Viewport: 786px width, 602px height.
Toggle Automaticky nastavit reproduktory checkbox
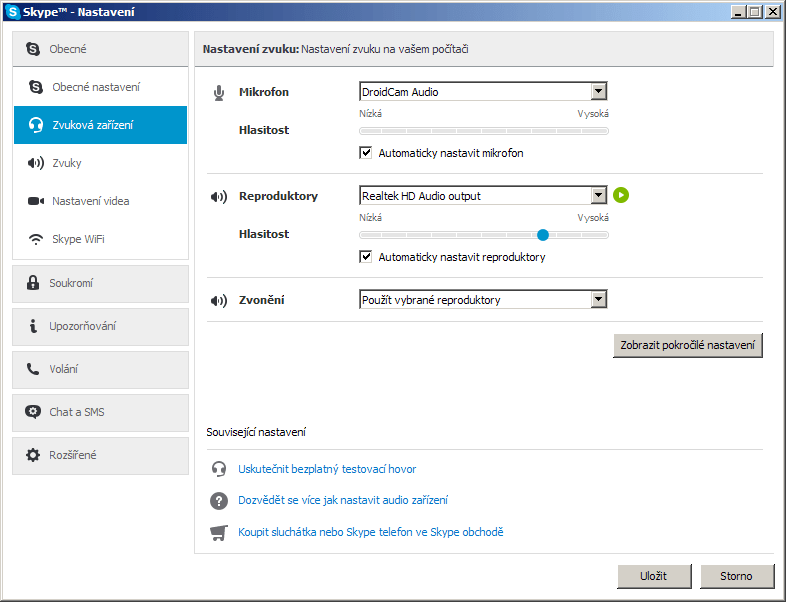pos(365,257)
